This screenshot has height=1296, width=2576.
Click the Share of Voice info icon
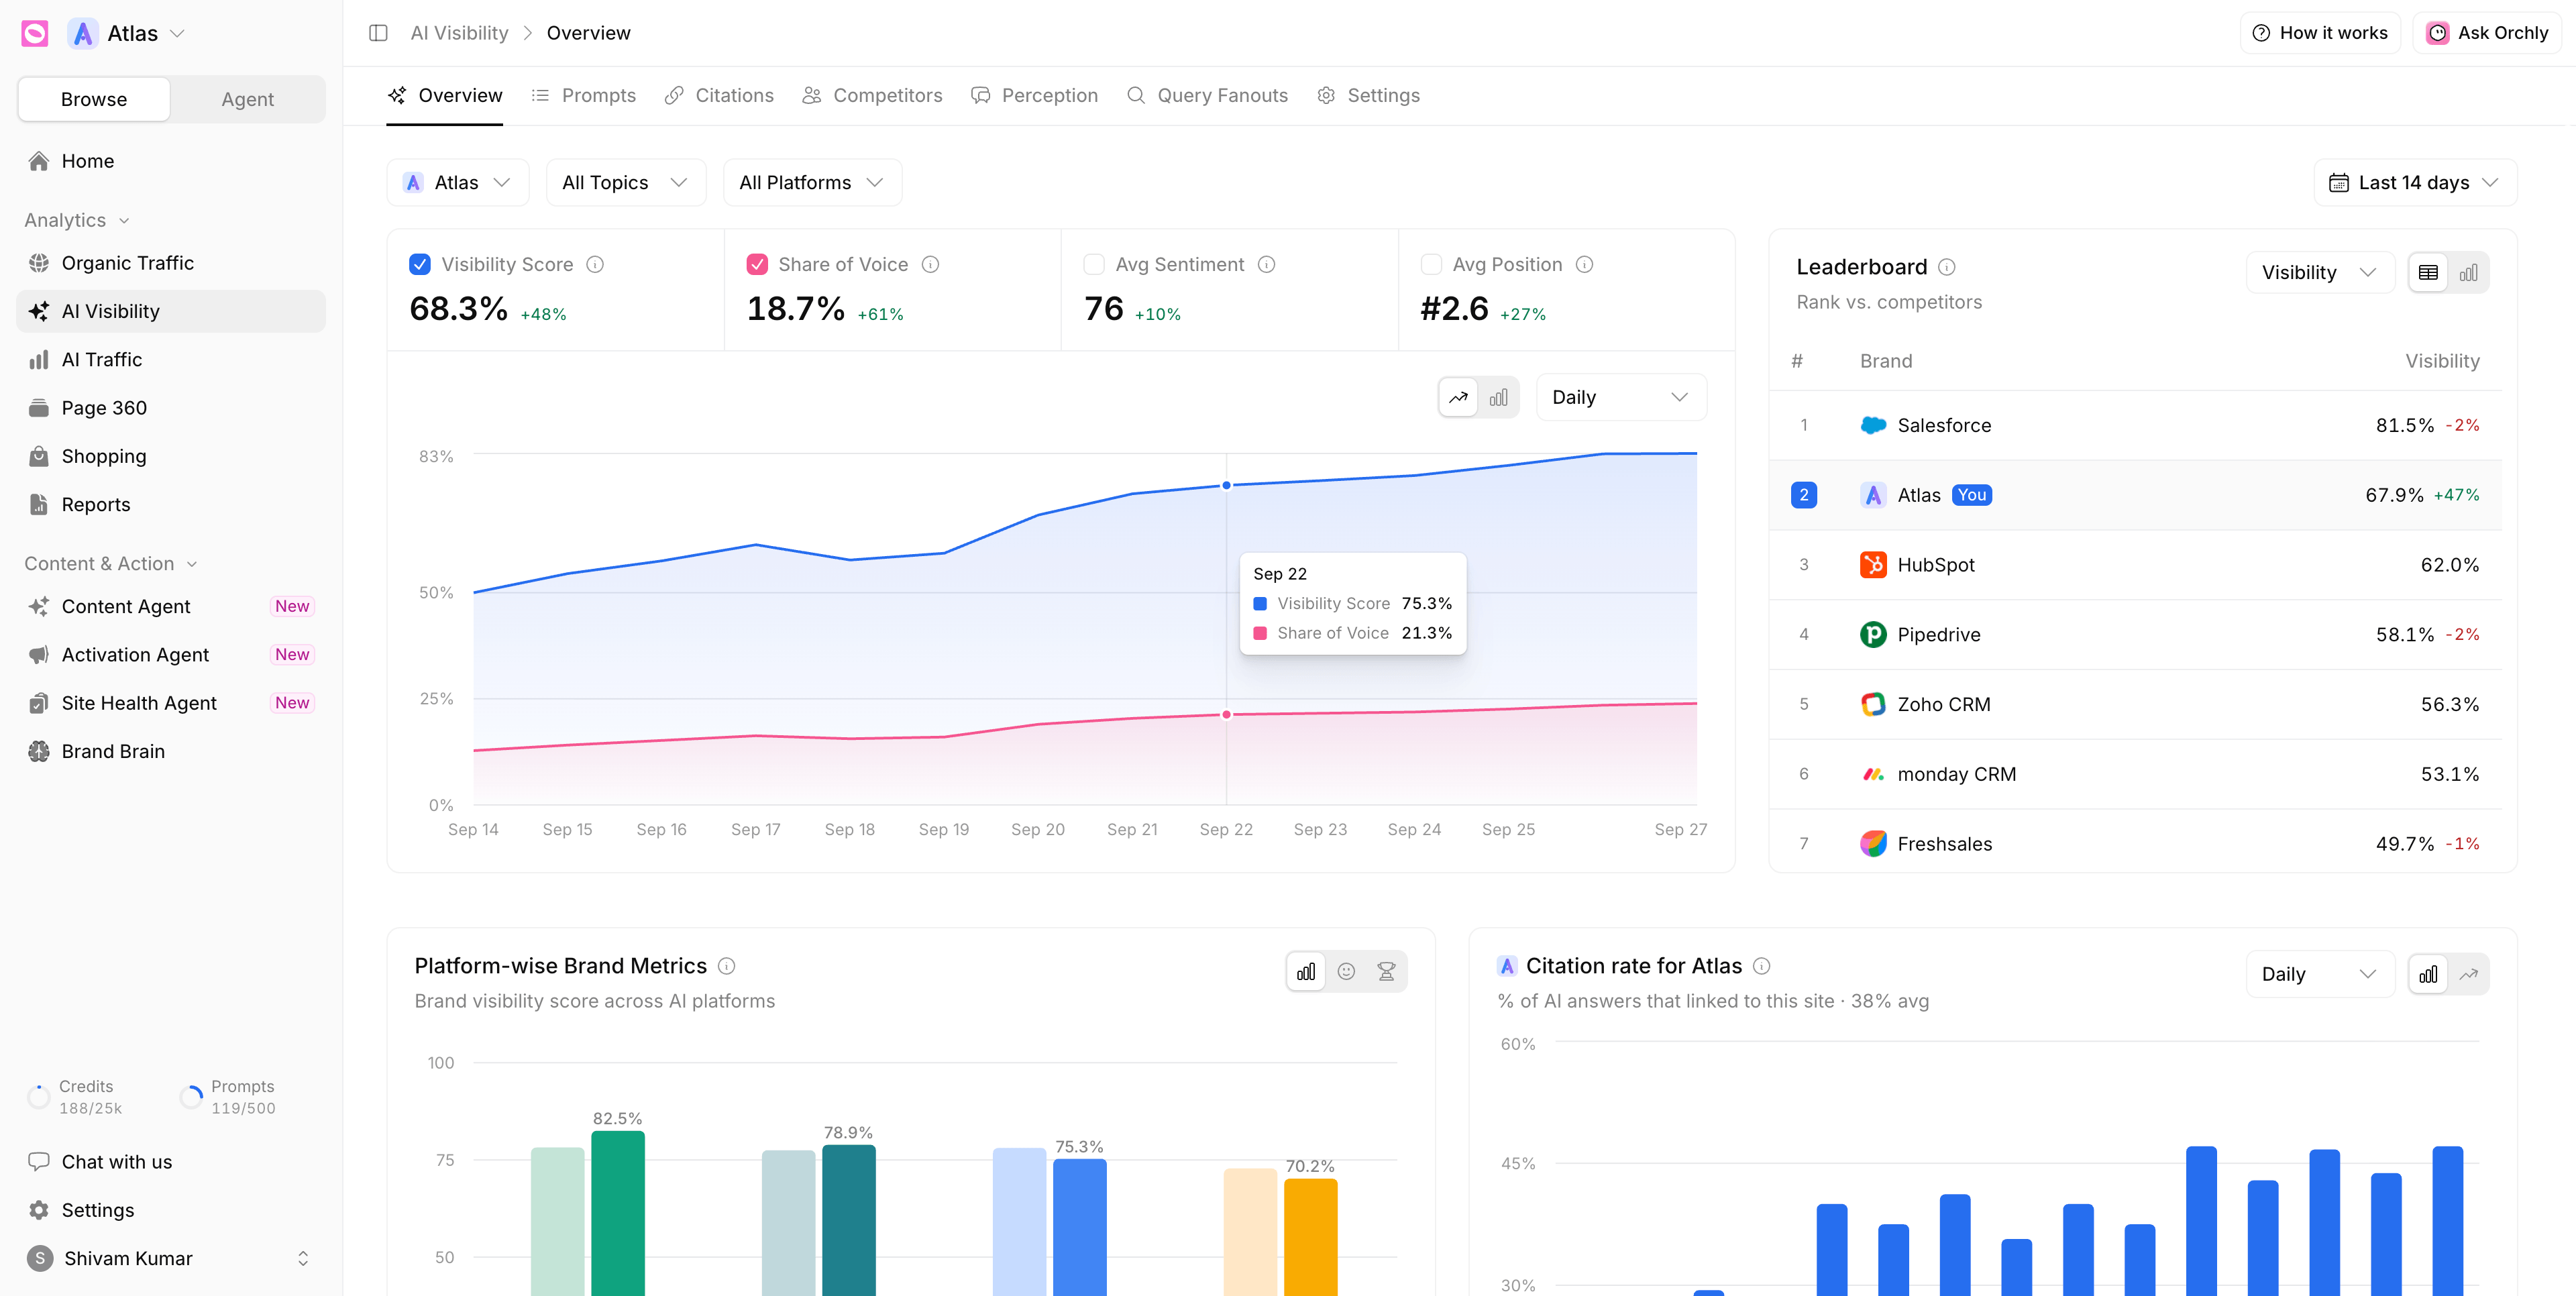click(x=930, y=264)
